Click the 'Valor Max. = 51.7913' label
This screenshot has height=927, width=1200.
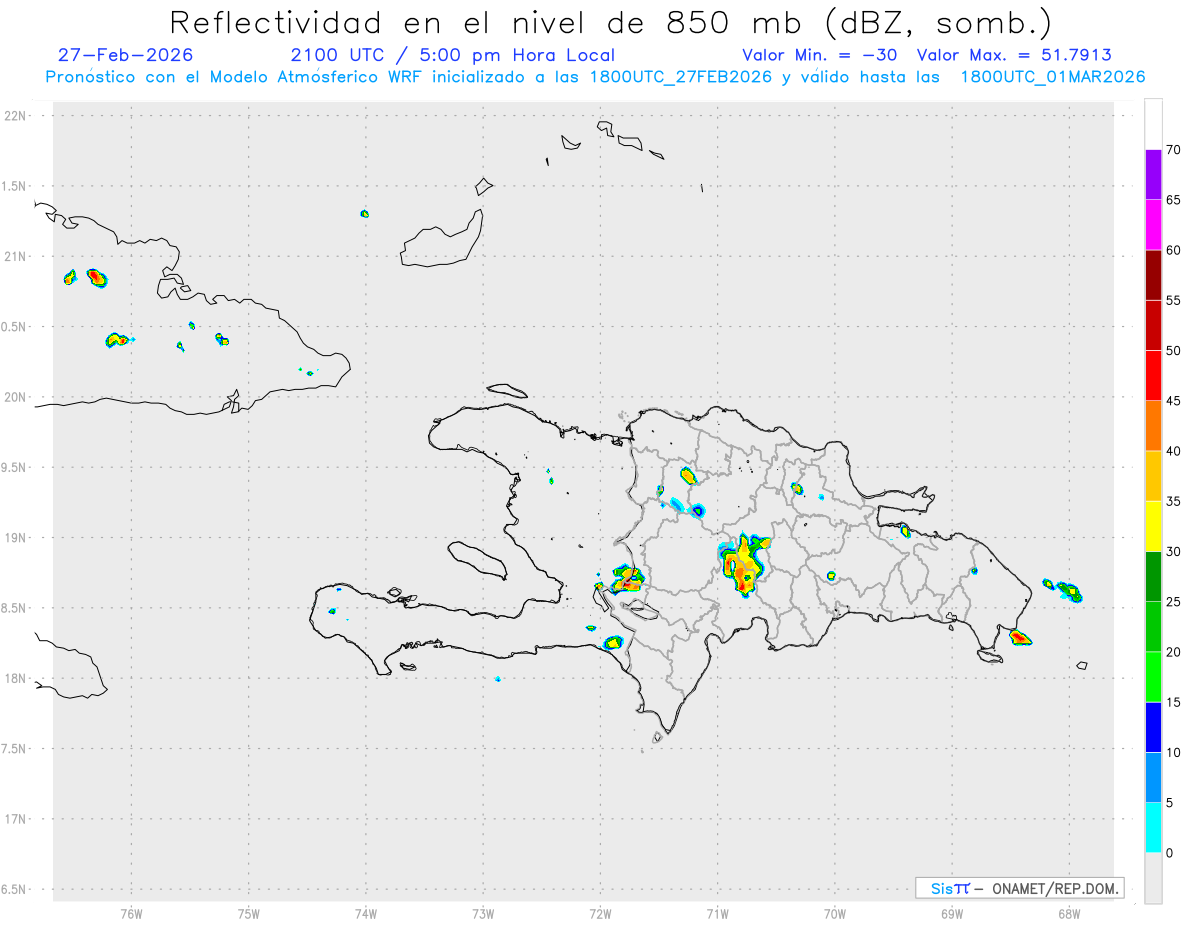pyautogui.click(x=1014, y=55)
